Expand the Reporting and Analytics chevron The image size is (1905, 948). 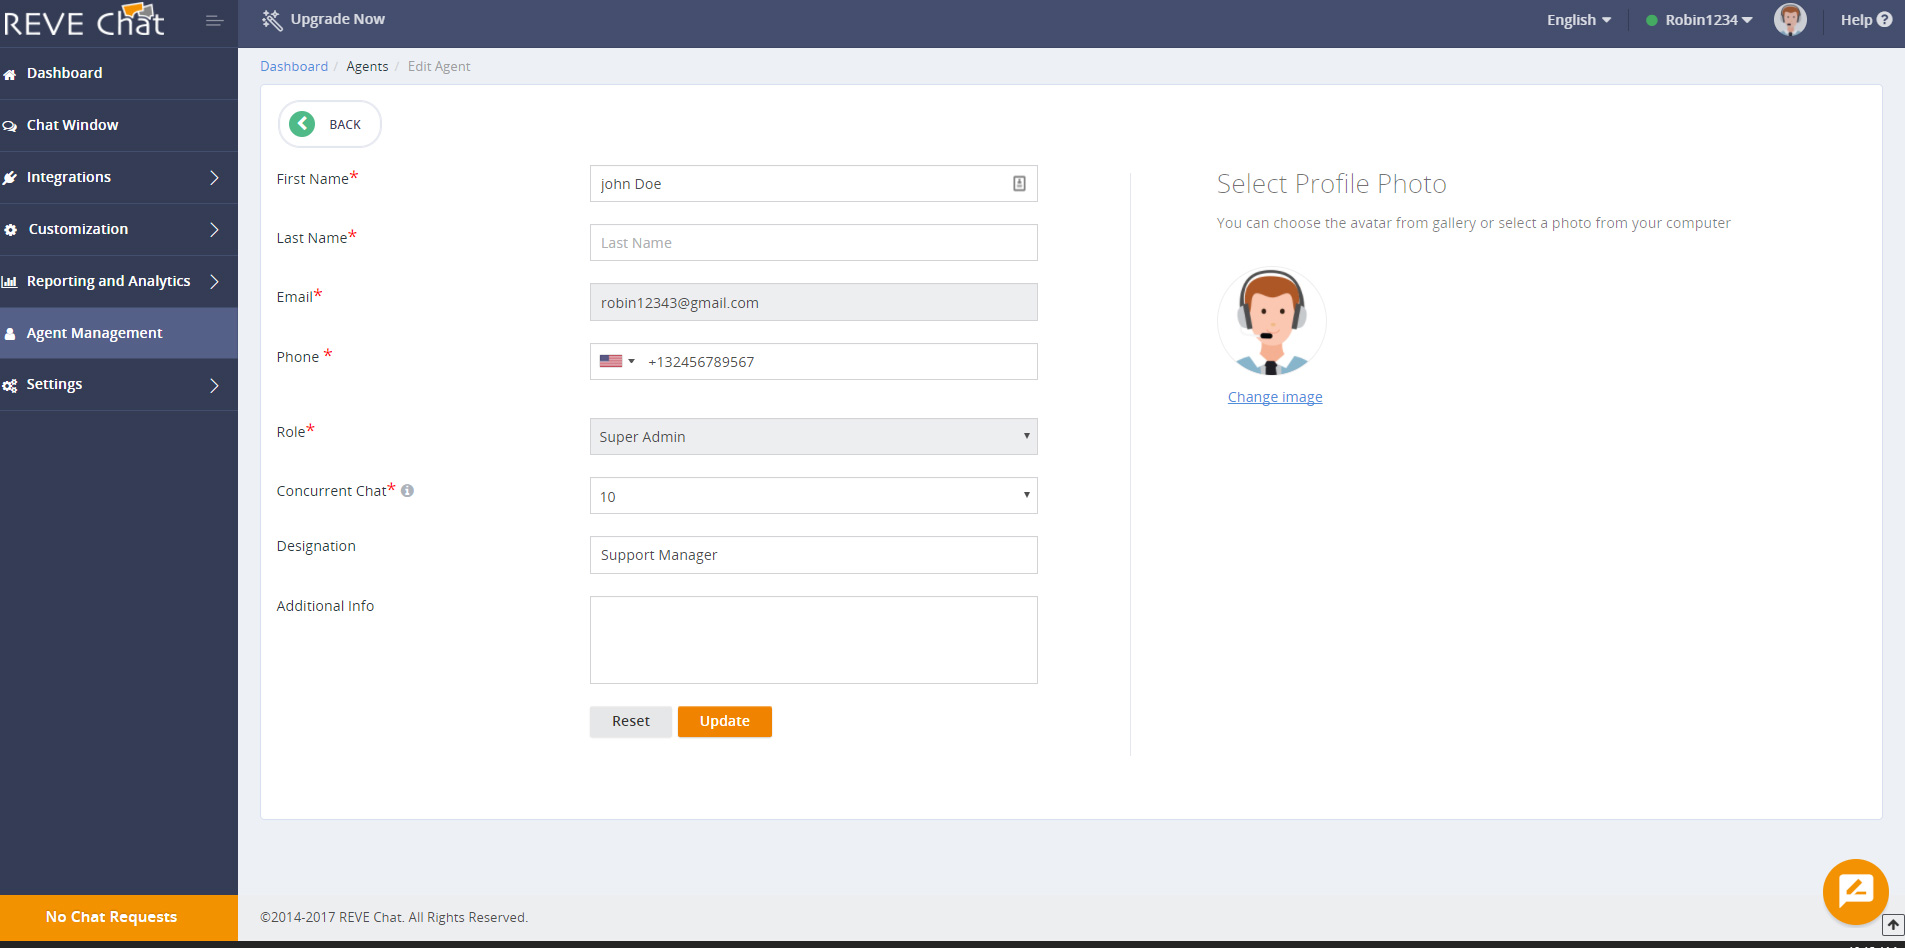coord(214,282)
